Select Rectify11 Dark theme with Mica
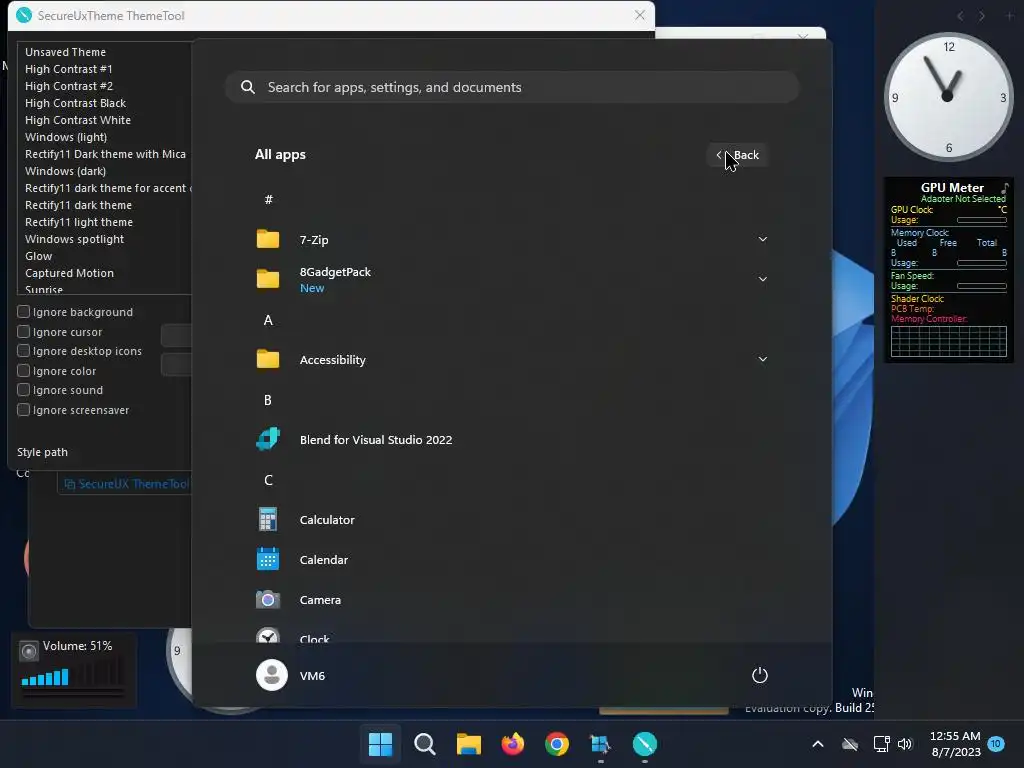 click(x=105, y=153)
